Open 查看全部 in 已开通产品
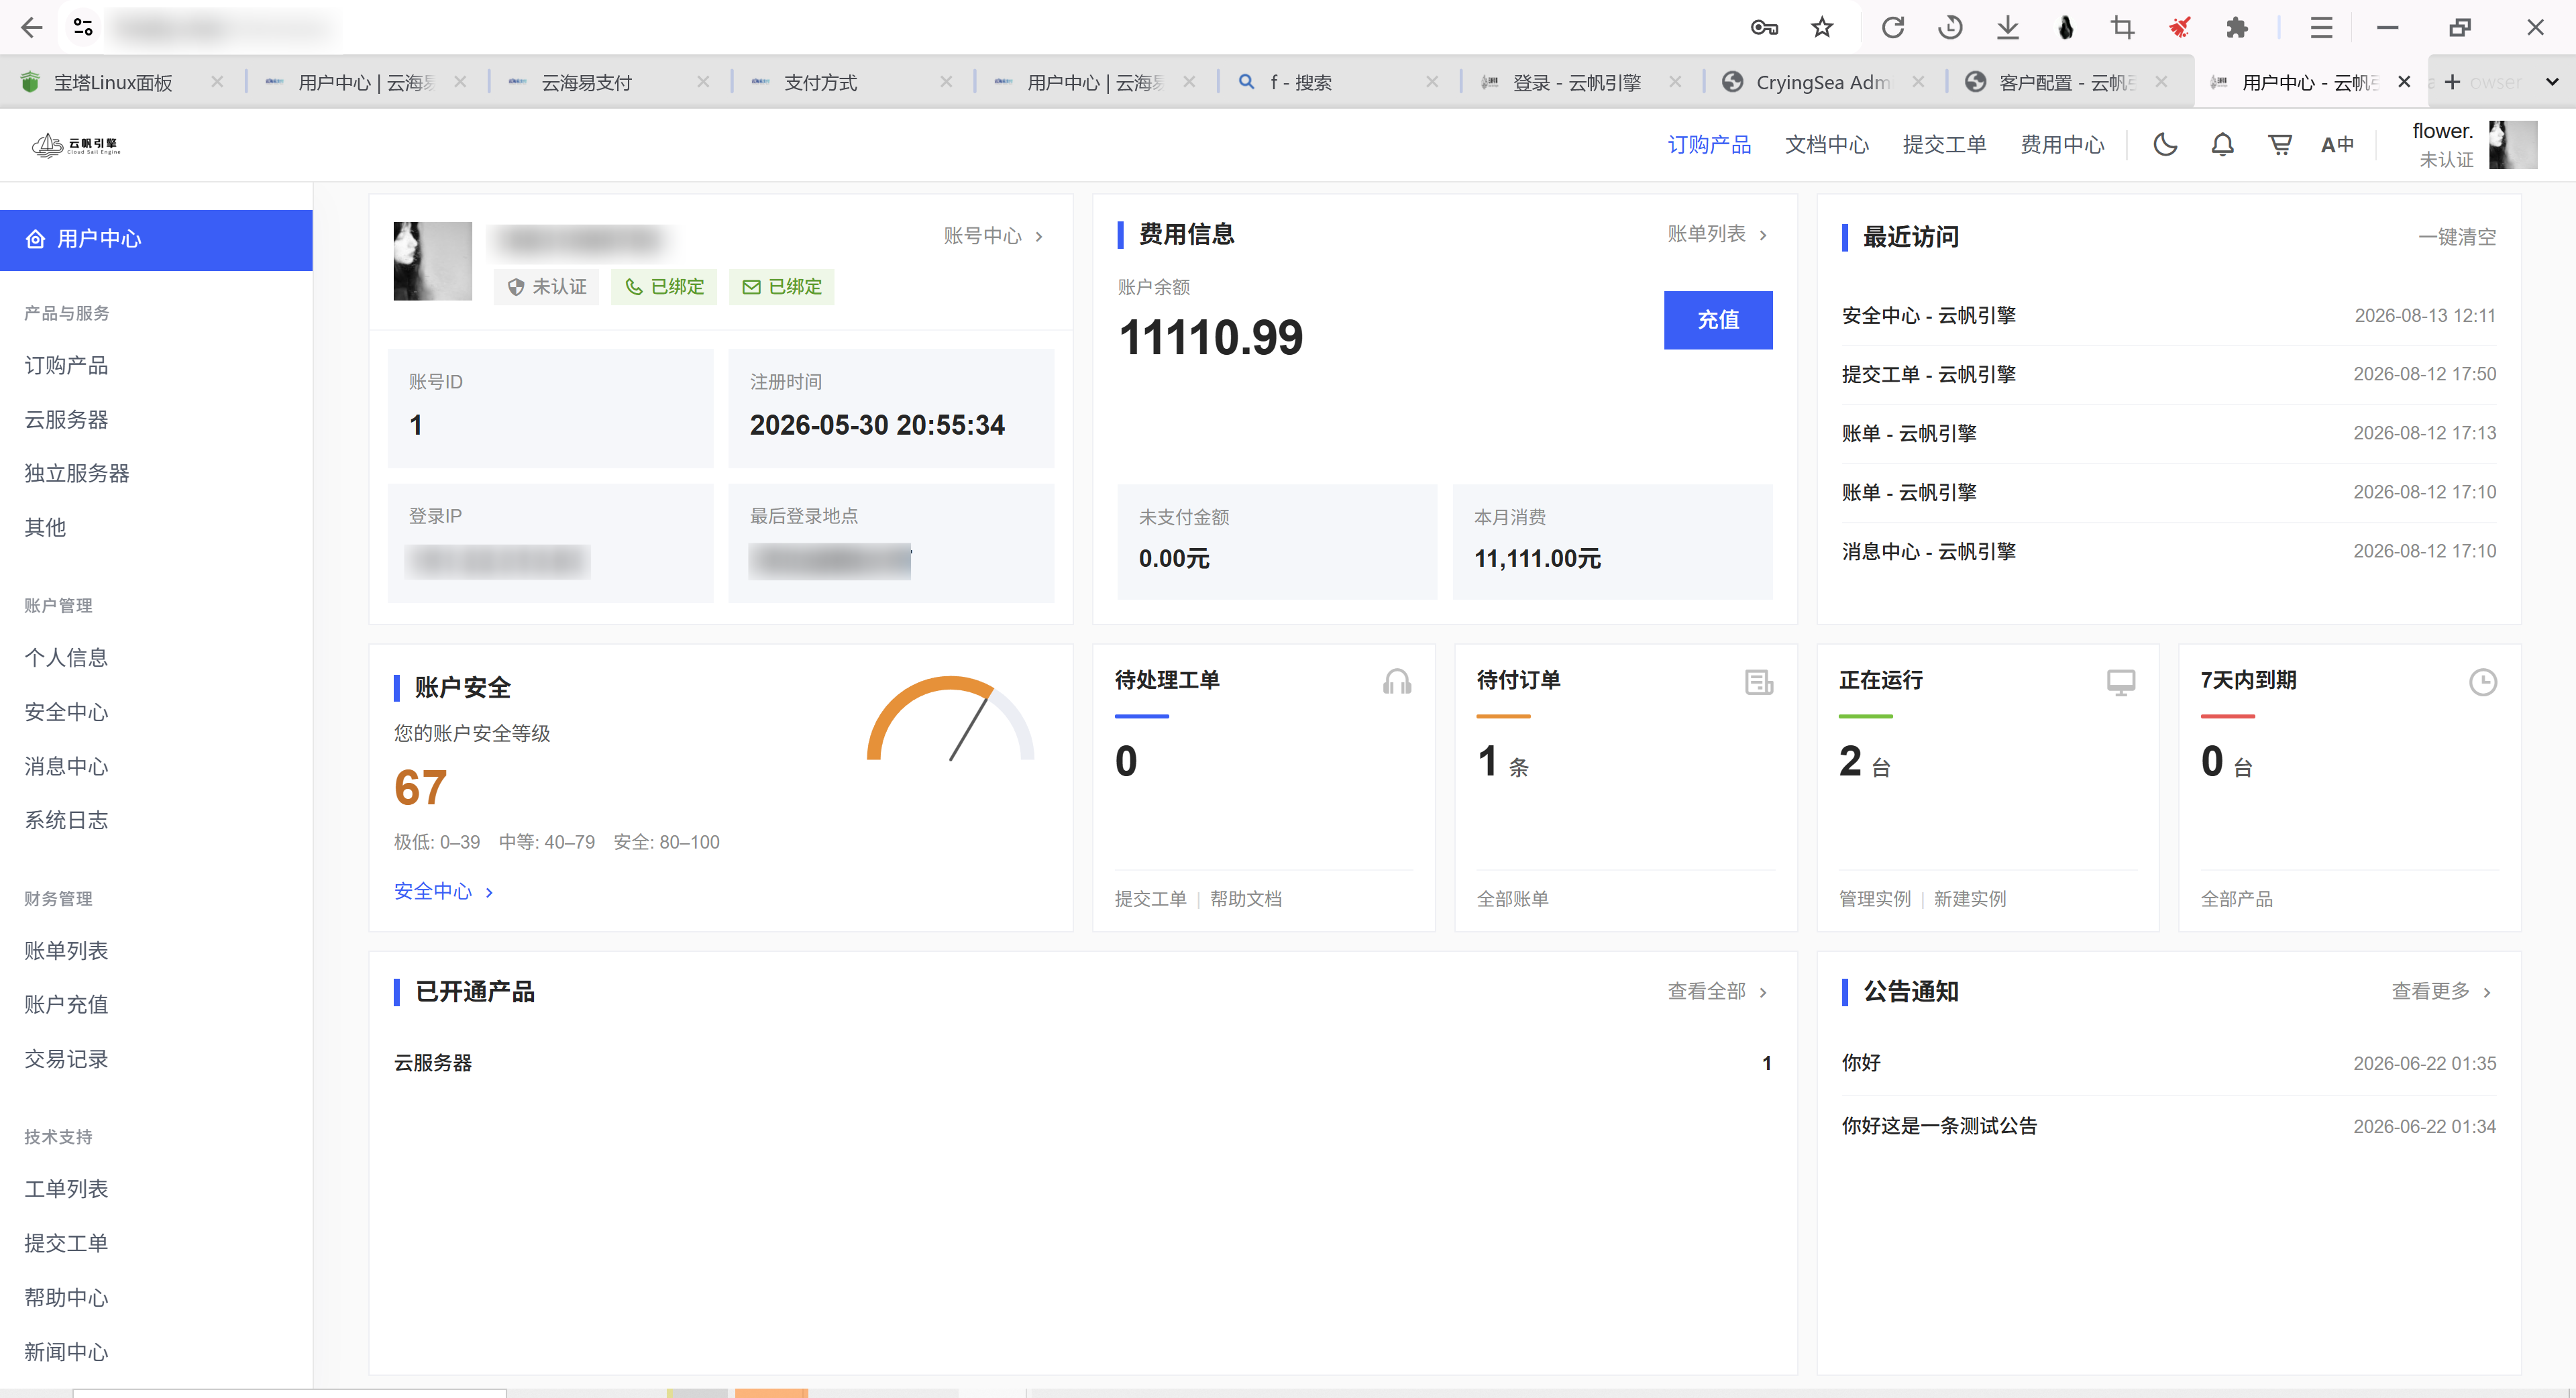Viewport: 2576px width, 1398px height. coord(1718,991)
